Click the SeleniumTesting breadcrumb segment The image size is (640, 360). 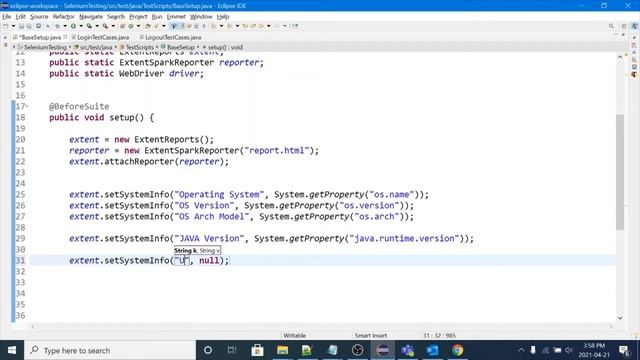point(45,47)
